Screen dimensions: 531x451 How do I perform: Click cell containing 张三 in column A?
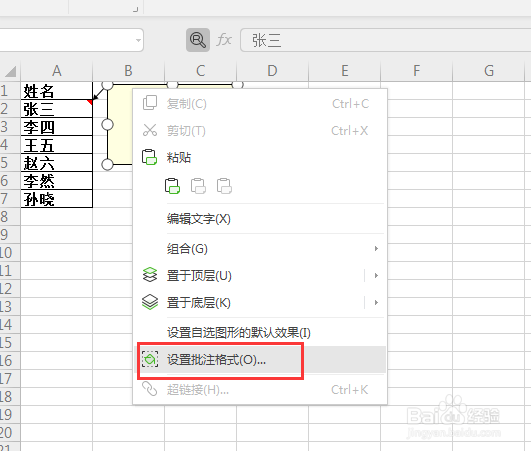(57, 109)
